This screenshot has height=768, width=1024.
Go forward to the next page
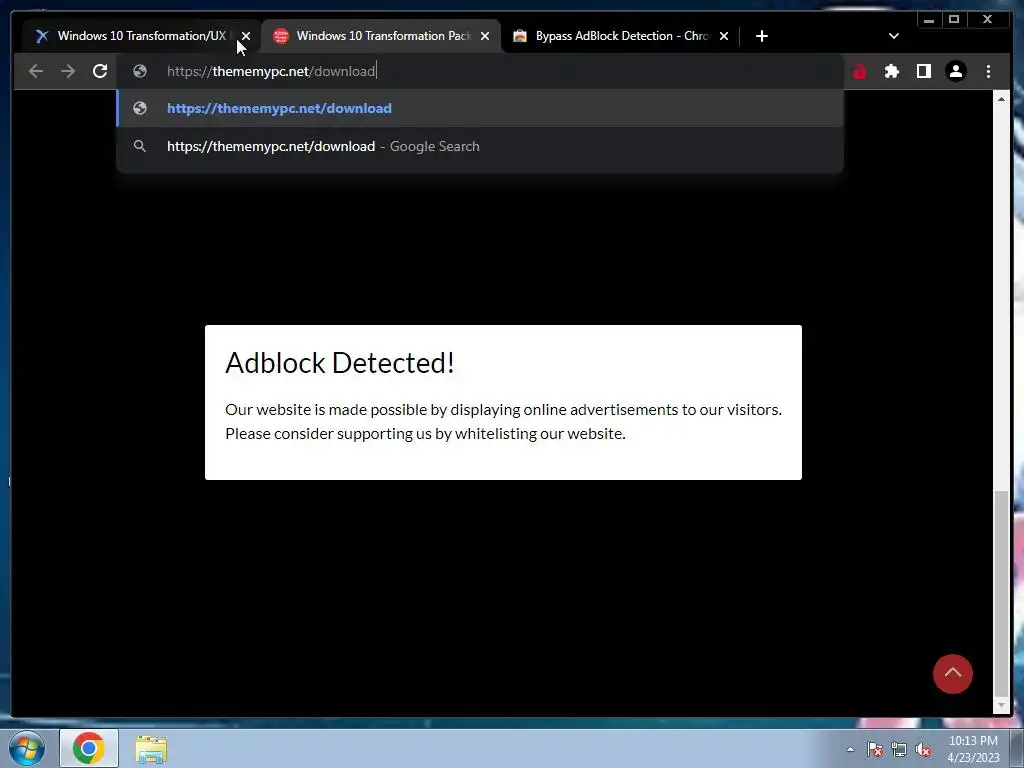point(68,71)
